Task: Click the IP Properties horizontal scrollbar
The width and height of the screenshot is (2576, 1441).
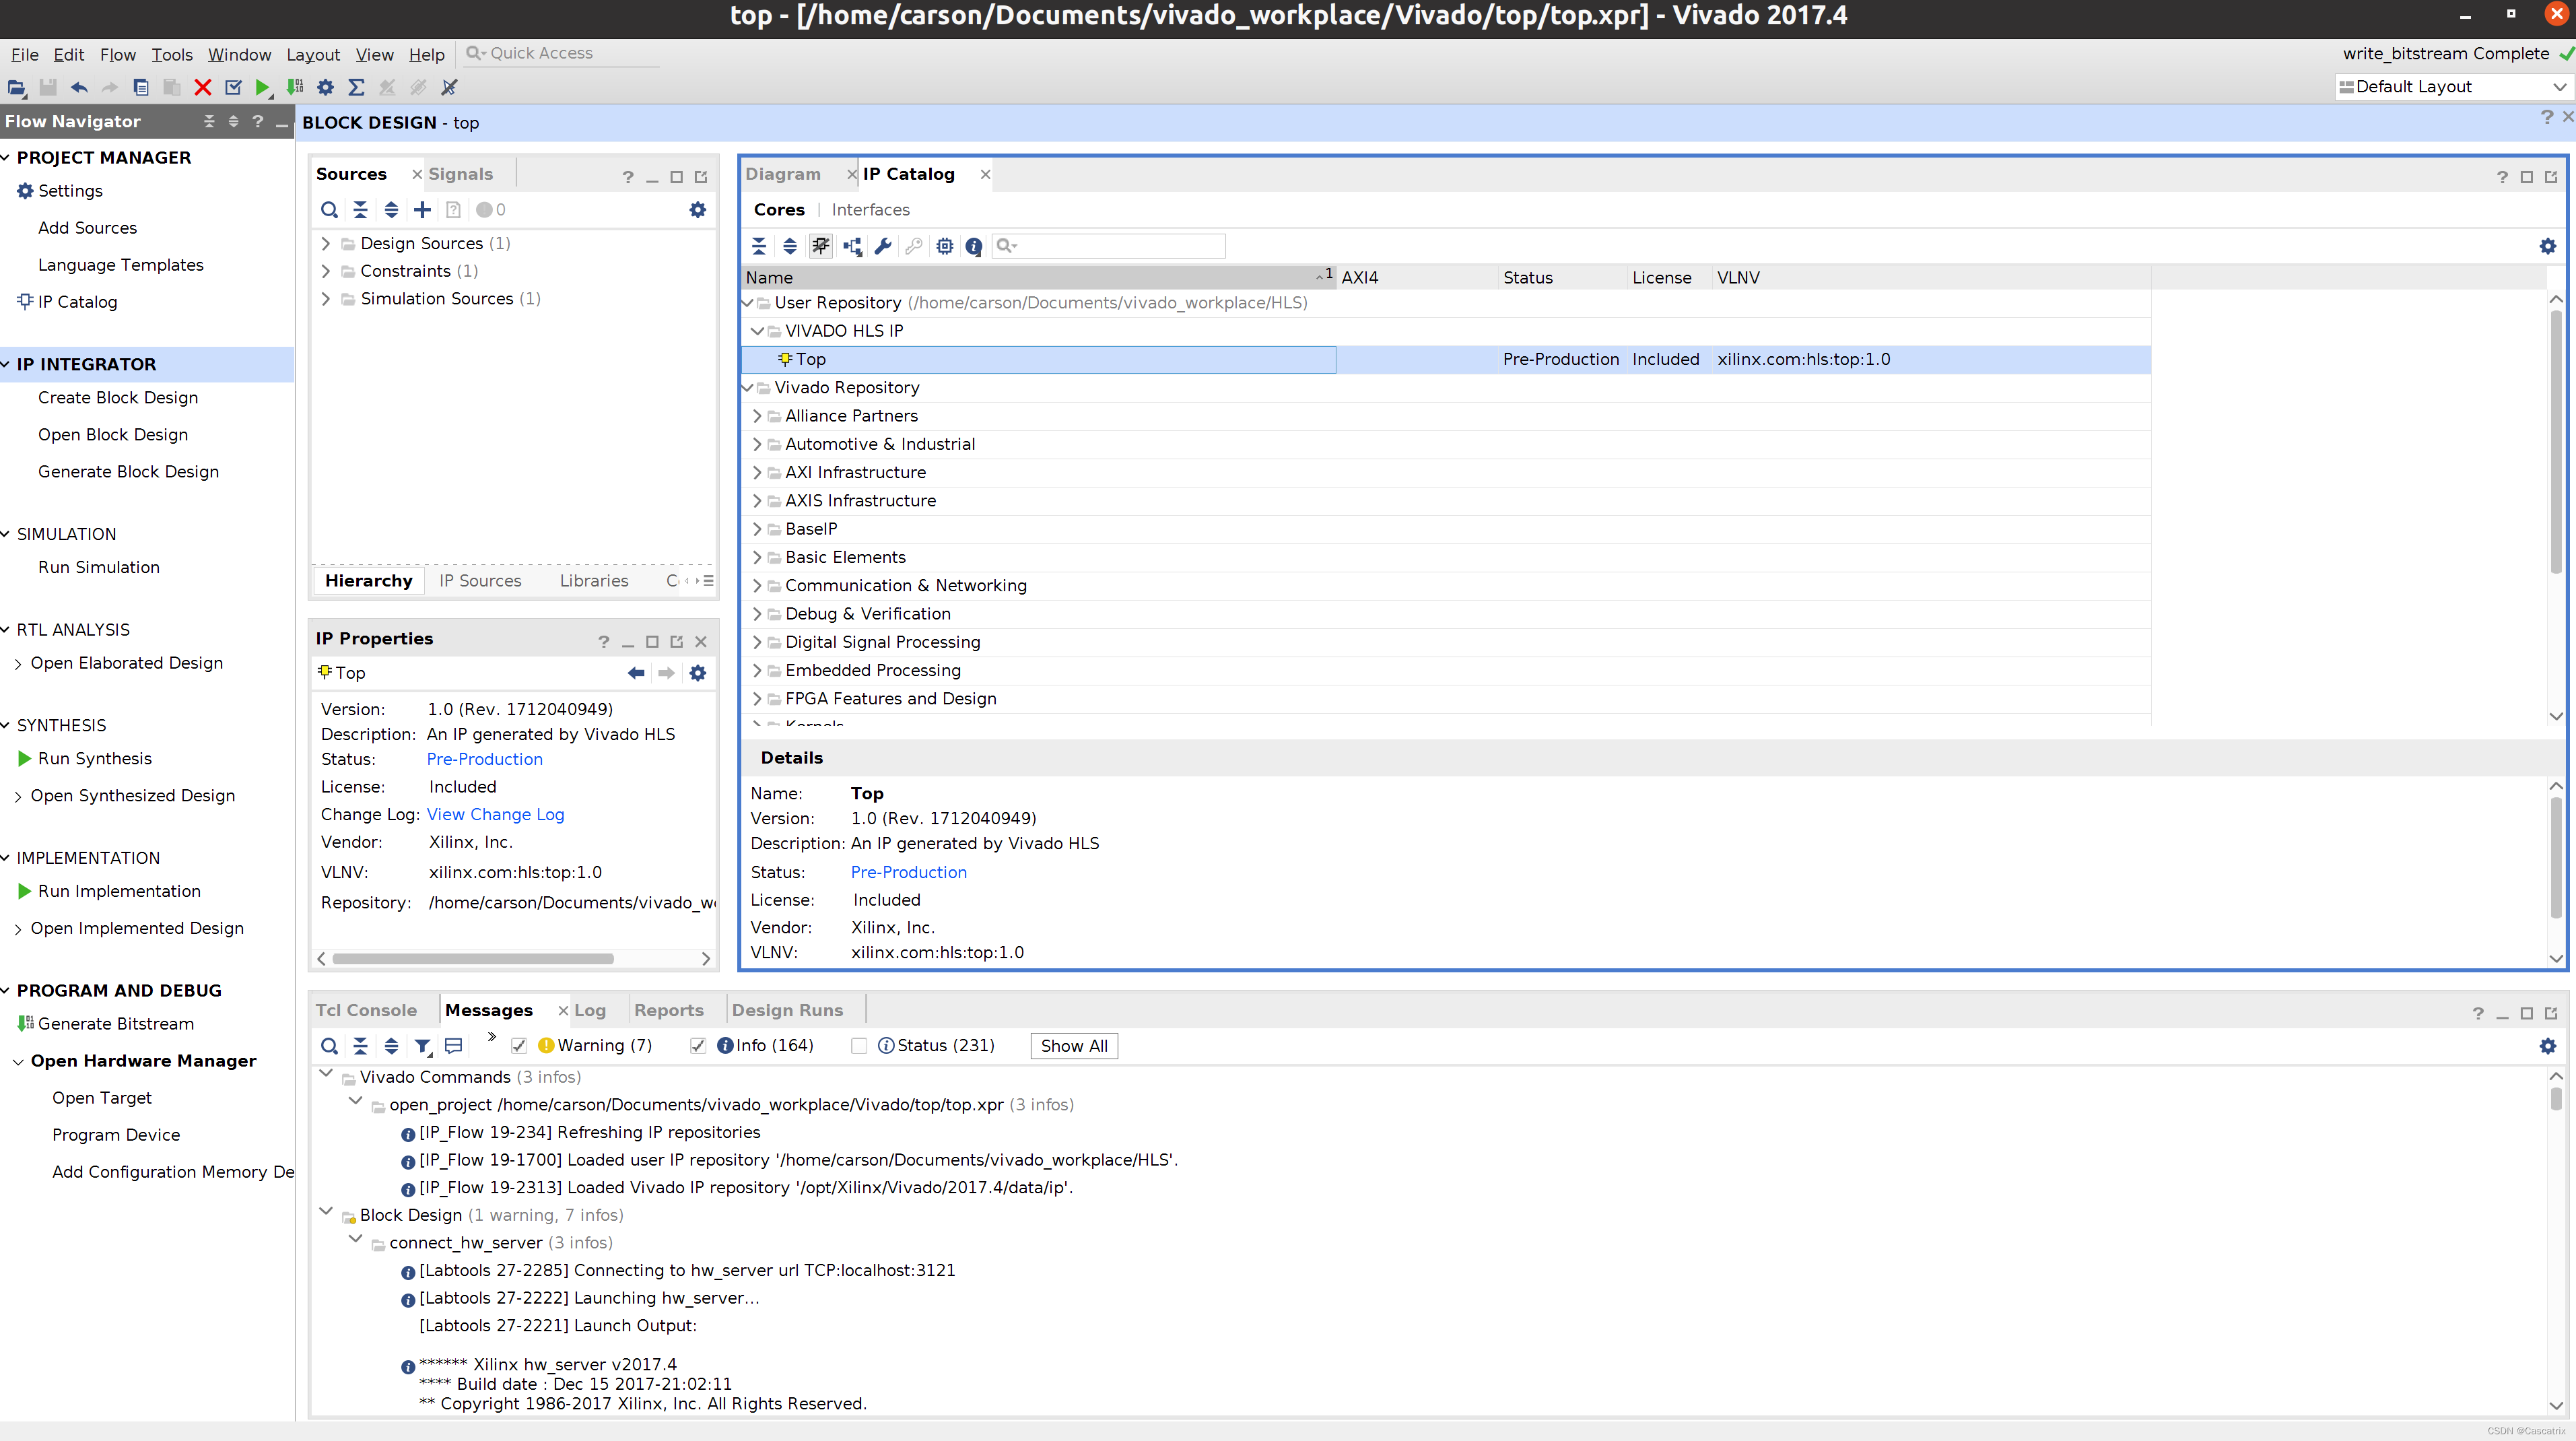Action: pos(473,959)
